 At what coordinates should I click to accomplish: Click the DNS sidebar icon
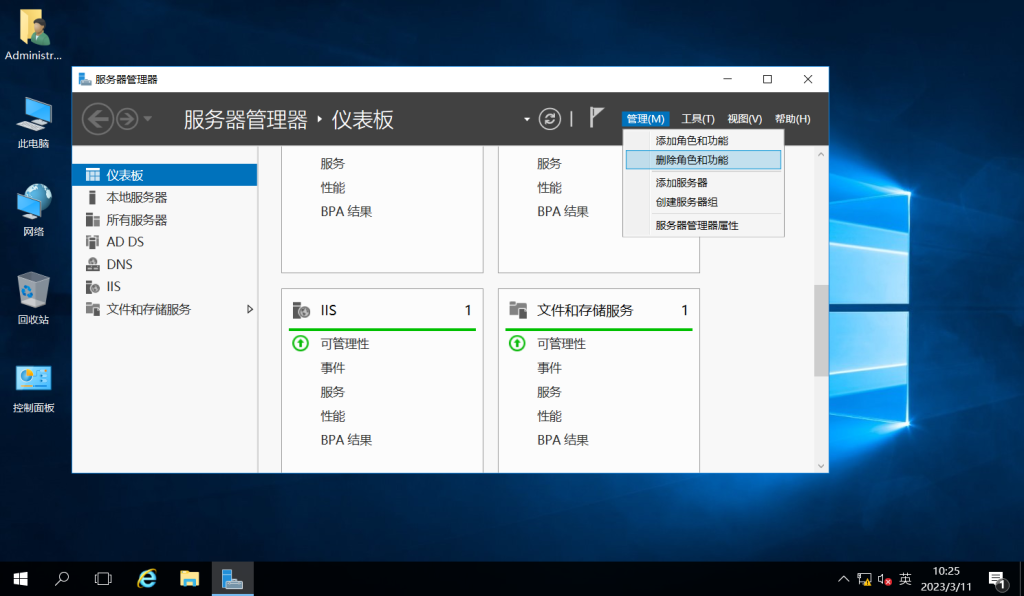tap(93, 264)
